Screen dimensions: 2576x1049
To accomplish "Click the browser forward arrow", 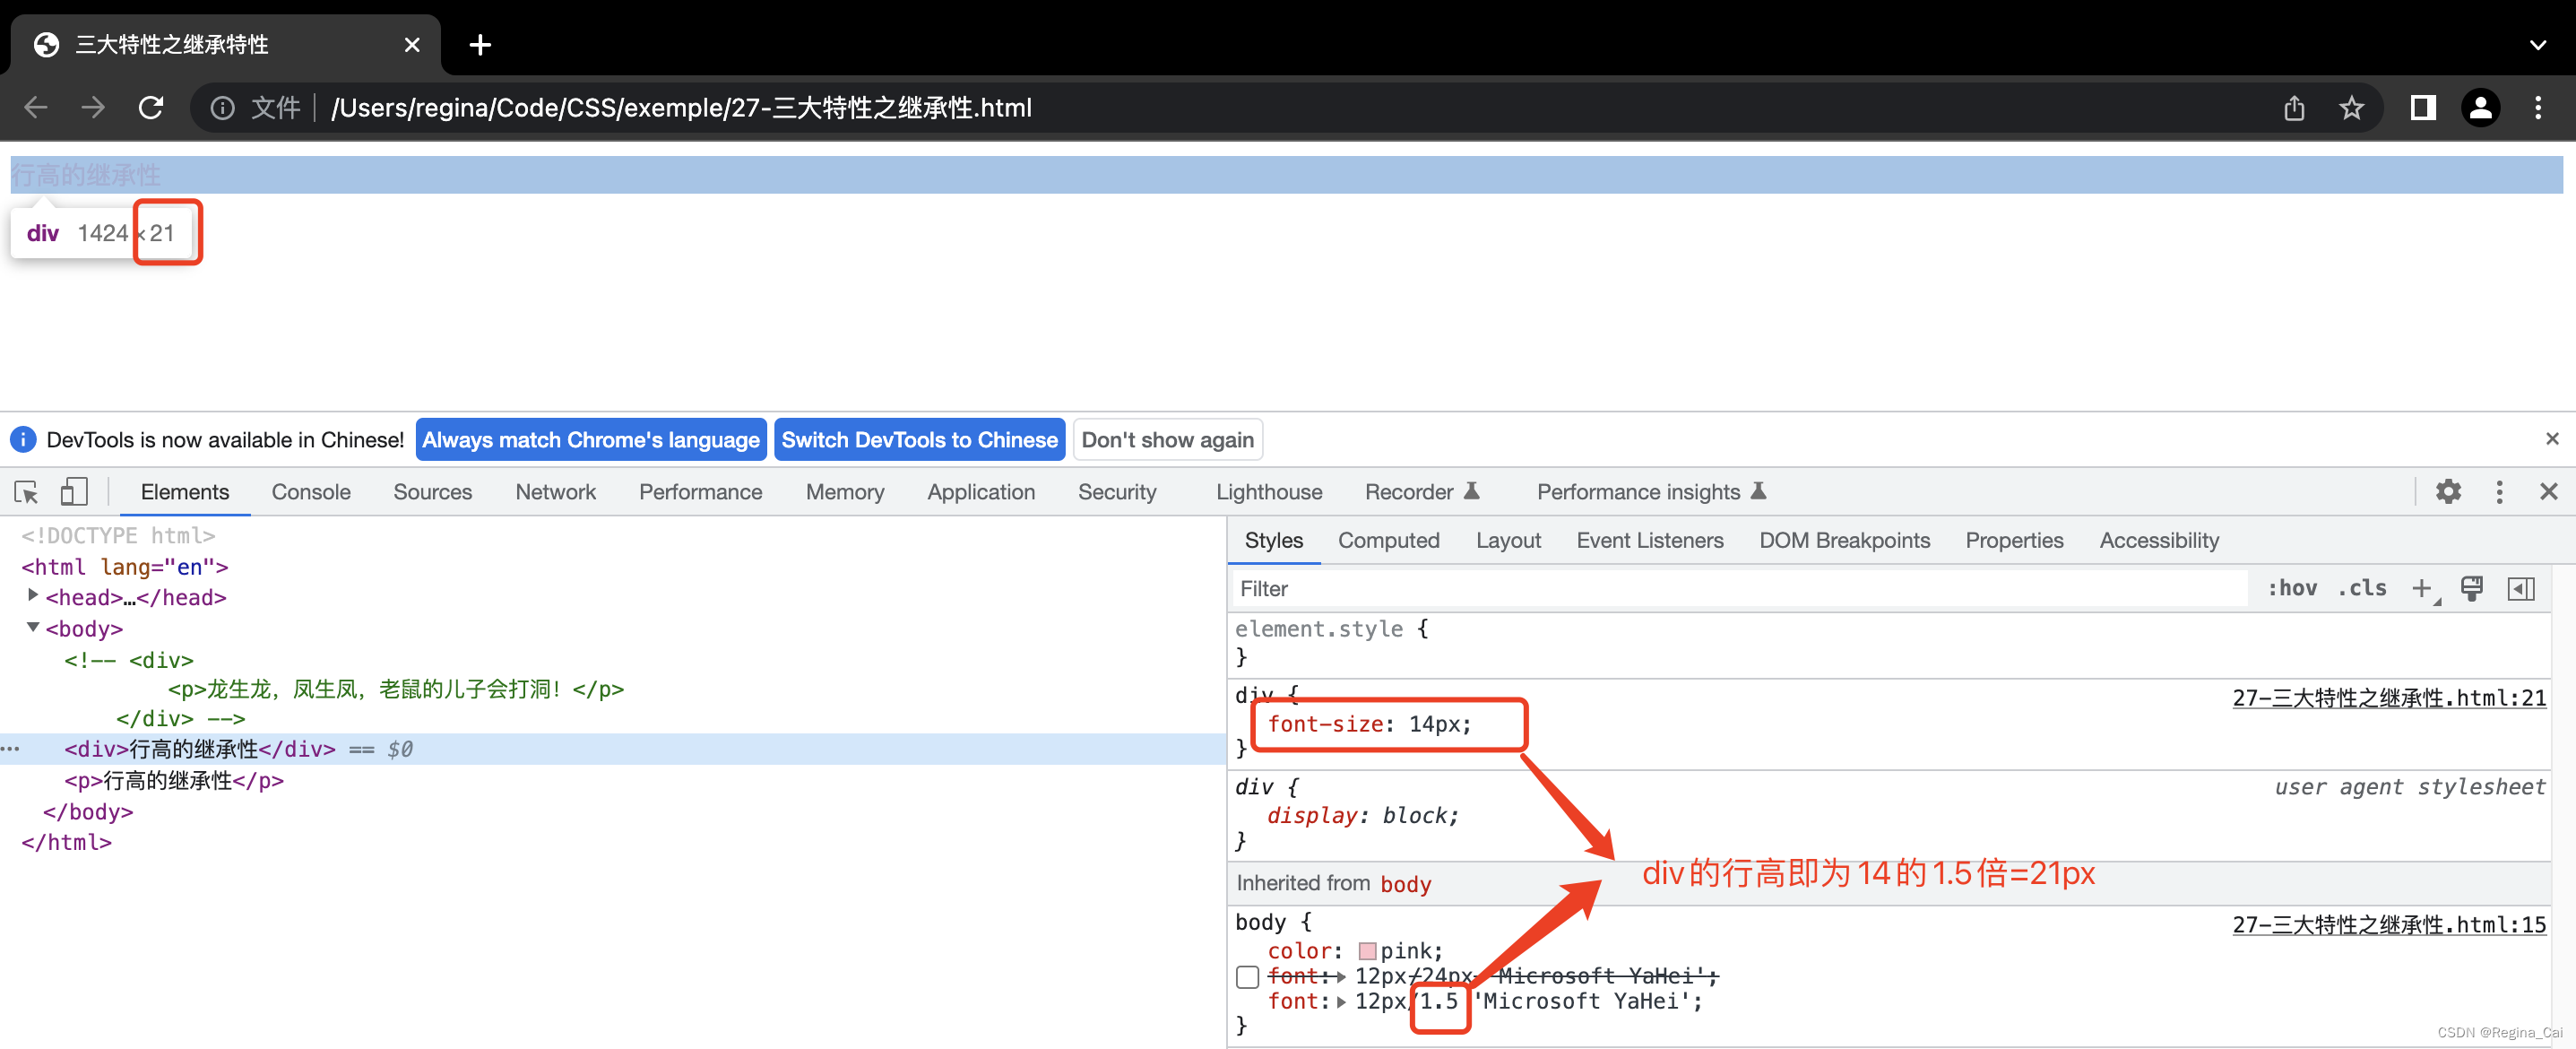I will click(93, 108).
